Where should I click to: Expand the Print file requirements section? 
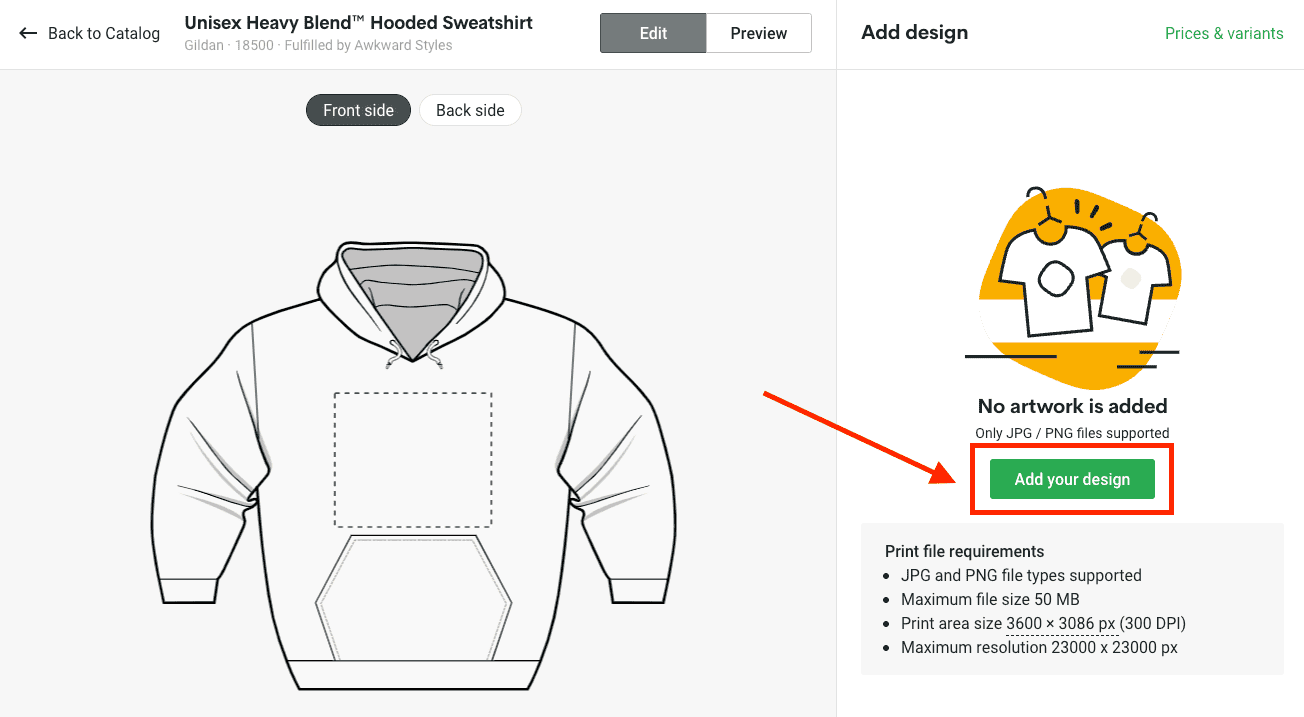(964, 551)
